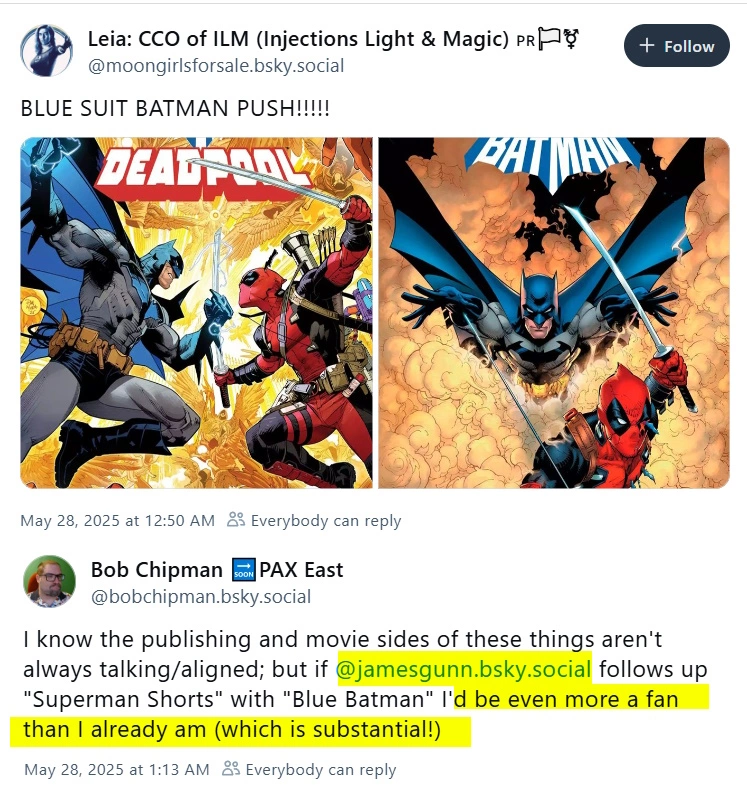
Task: Open the May 28, 2025 1:13 AM timestamp
Action: (116, 769)
